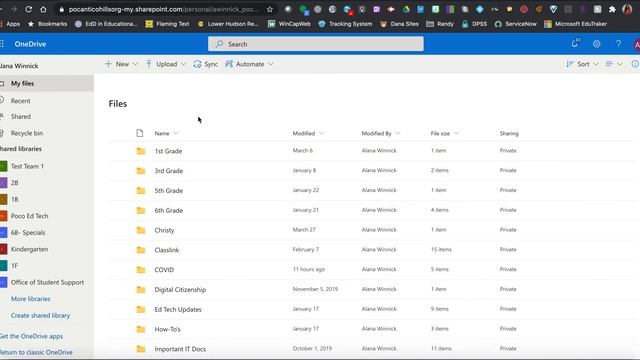Screen dimensions: 640x360
Task: Select the 5th Grade folder icon
Action: coord(141,191)
